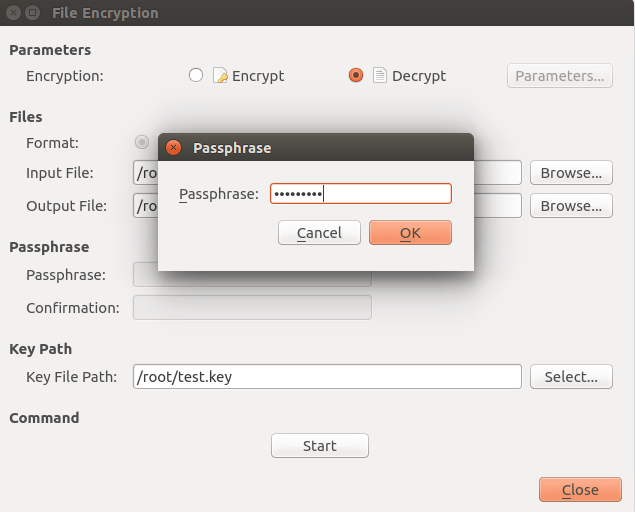Cancel the Passphrase dialog
The width and height of the screenshot is (635, 512).
point(319,233)
